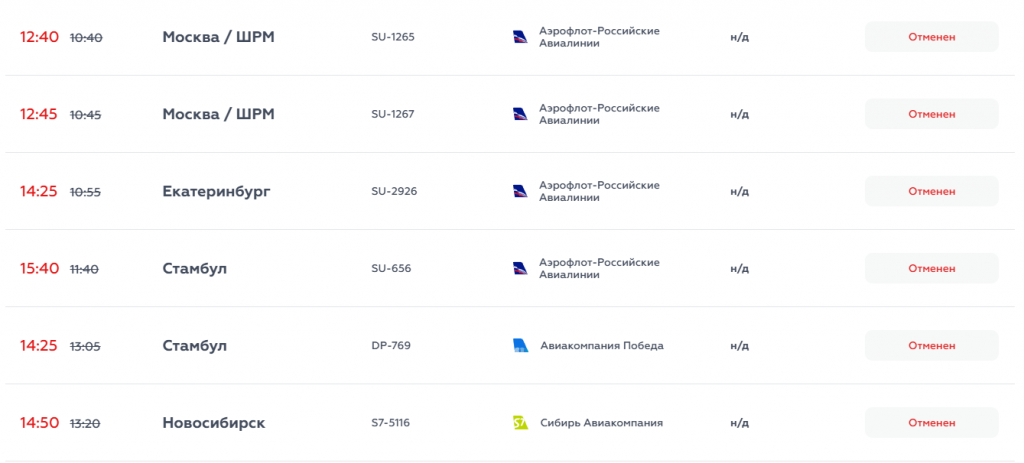Viewport: 1024px width, 463px height.
Task: Click 'Авиакомпания Победа' airline name
Action: tap(601, 346)
